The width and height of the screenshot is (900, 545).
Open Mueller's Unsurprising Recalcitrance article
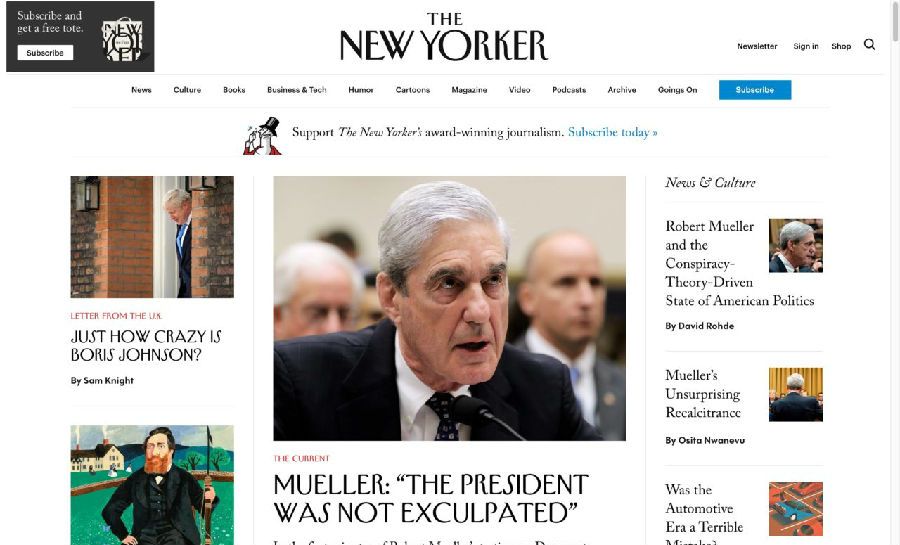tap(703, 394)
